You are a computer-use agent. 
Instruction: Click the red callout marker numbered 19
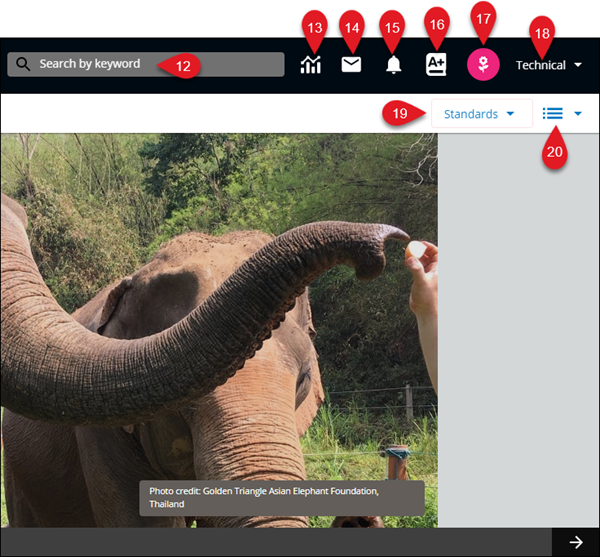[x=400, y=114]
